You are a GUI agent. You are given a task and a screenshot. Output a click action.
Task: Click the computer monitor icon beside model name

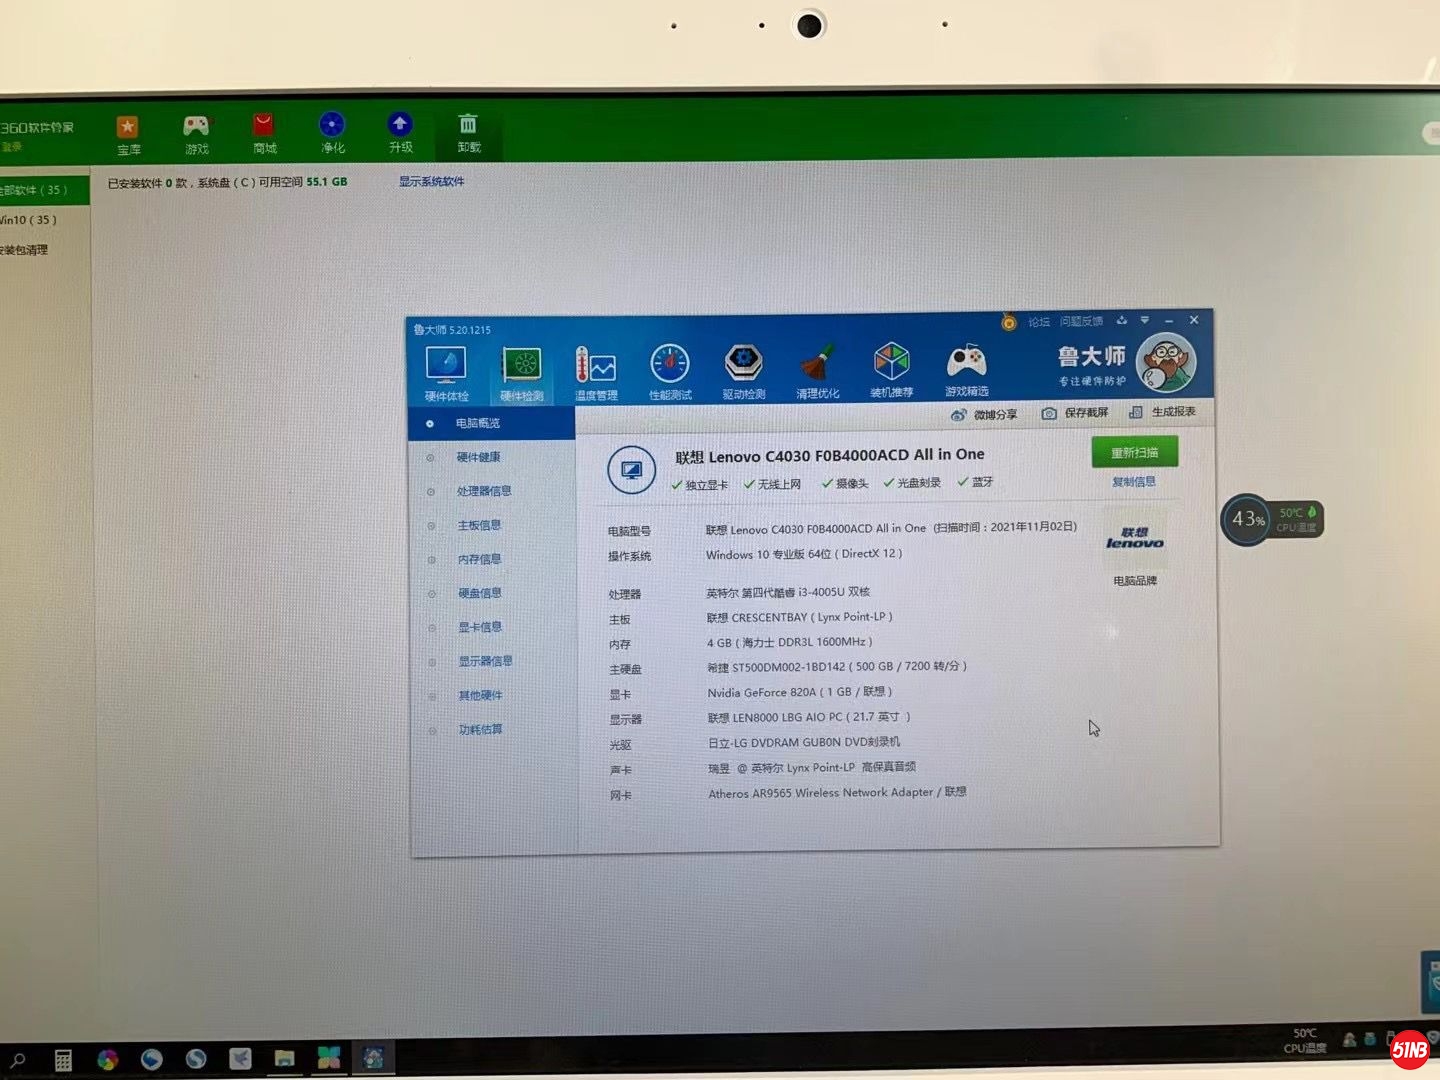631,469
